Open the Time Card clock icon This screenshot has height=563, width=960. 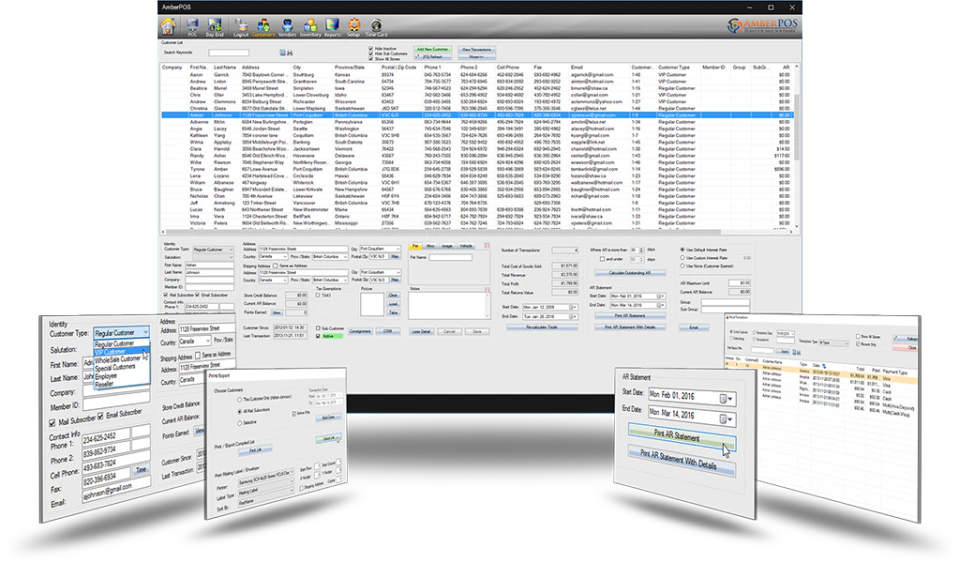[x=376, y=27]
